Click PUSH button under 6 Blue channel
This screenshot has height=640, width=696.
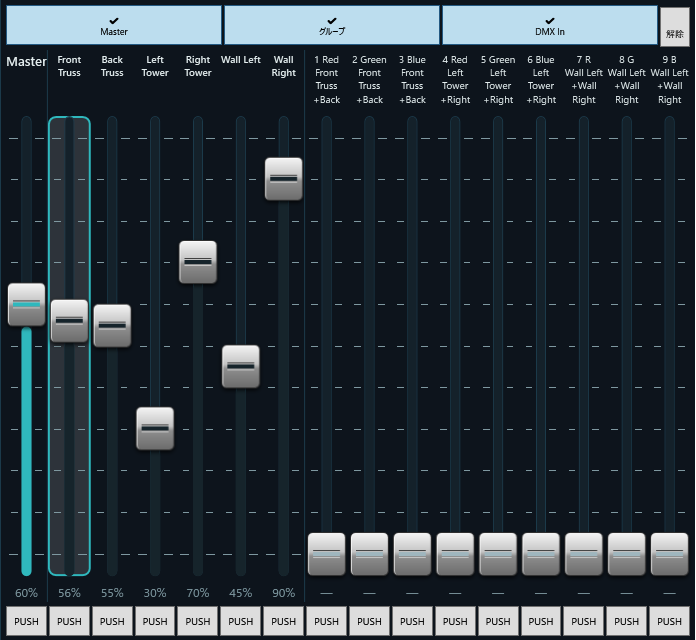click(x=541, y=621)
